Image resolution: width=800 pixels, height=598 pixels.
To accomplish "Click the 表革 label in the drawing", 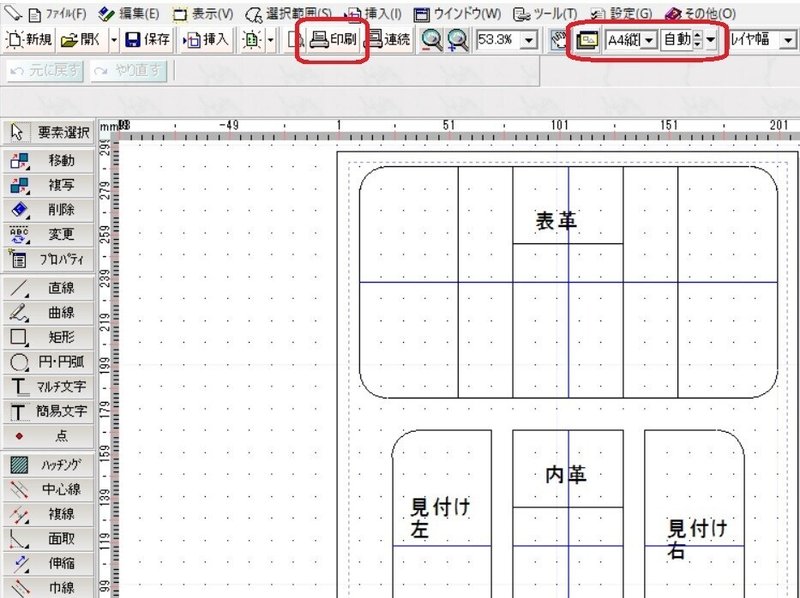I will tap(557, 221).
